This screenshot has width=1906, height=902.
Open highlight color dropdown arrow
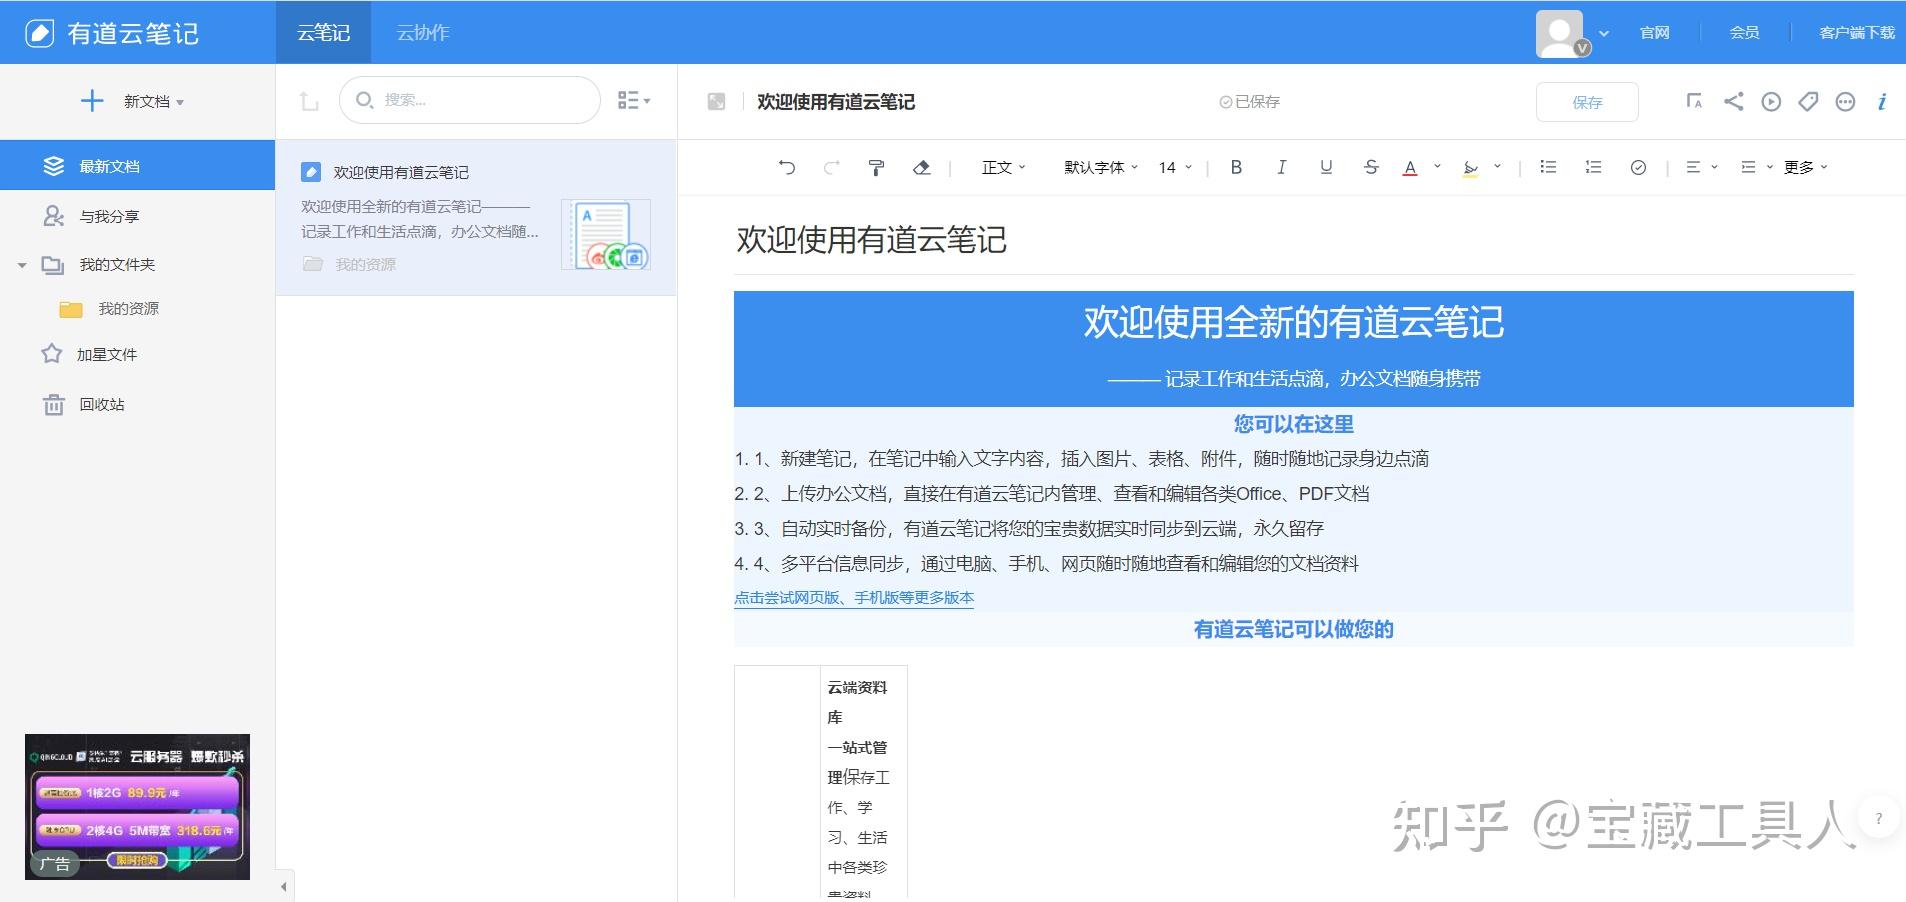point(1497,167)
